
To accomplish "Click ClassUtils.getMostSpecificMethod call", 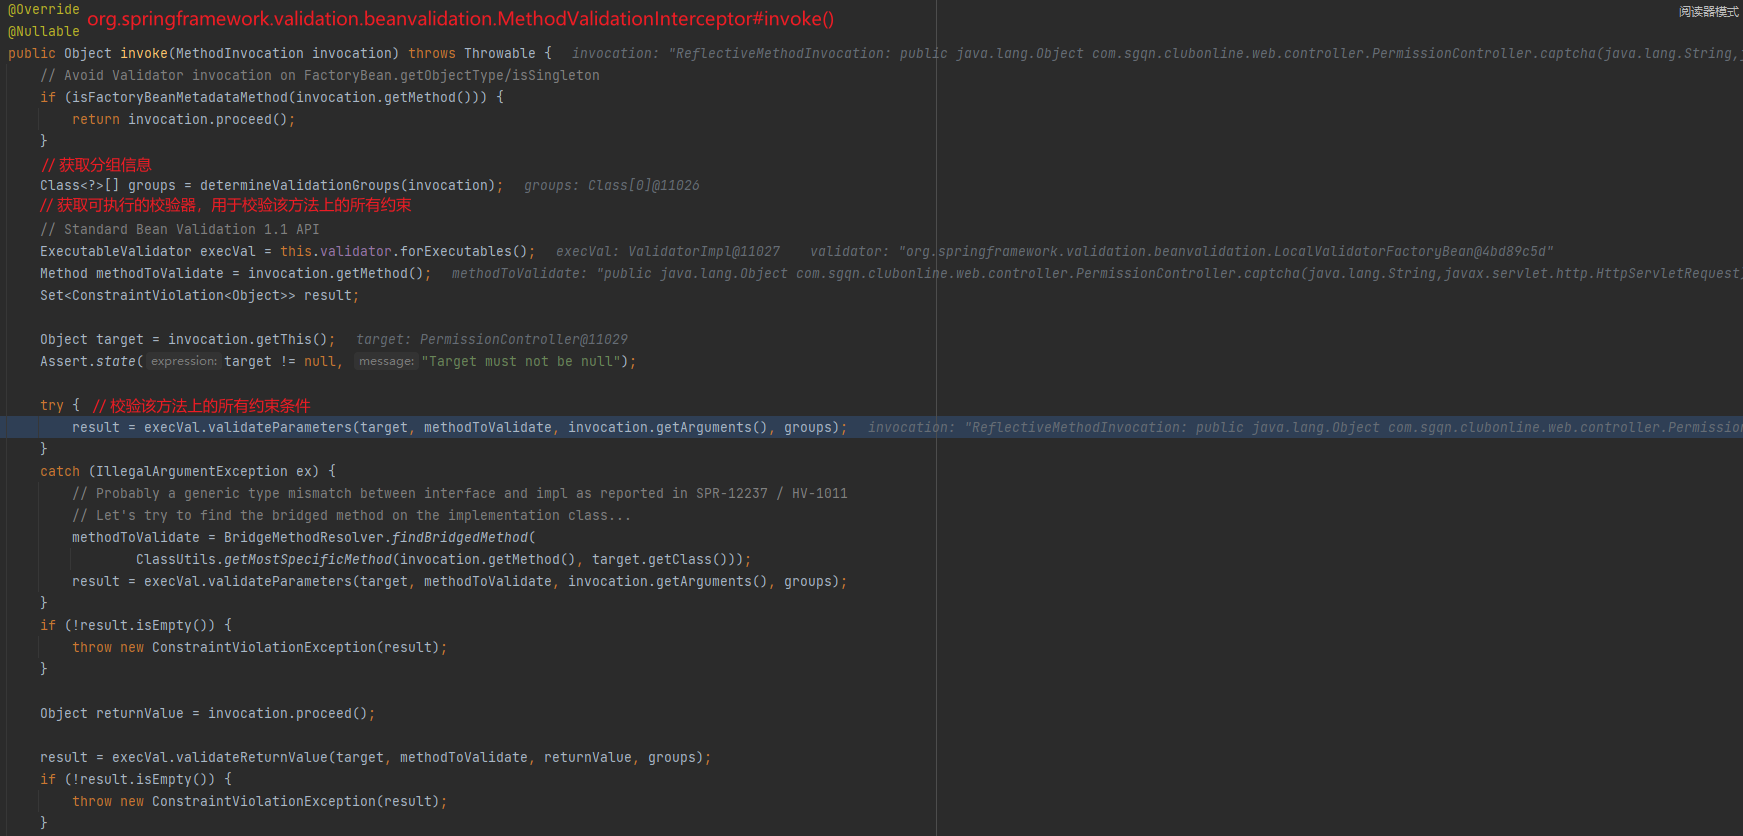I will pyautogui.click(x=440, y=559).
